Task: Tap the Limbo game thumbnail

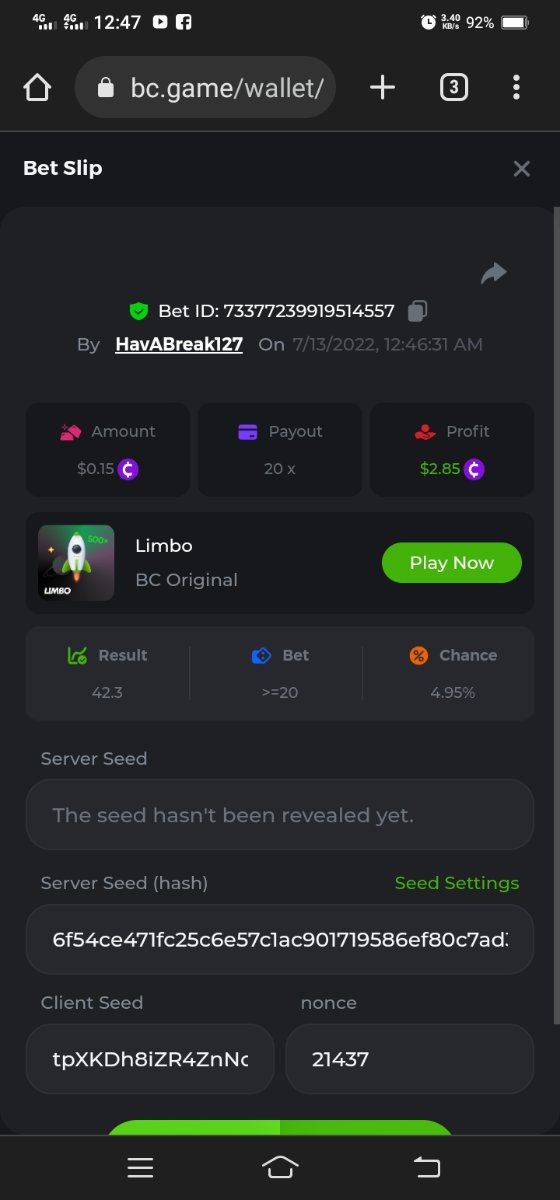Action: tap(76, 563)
